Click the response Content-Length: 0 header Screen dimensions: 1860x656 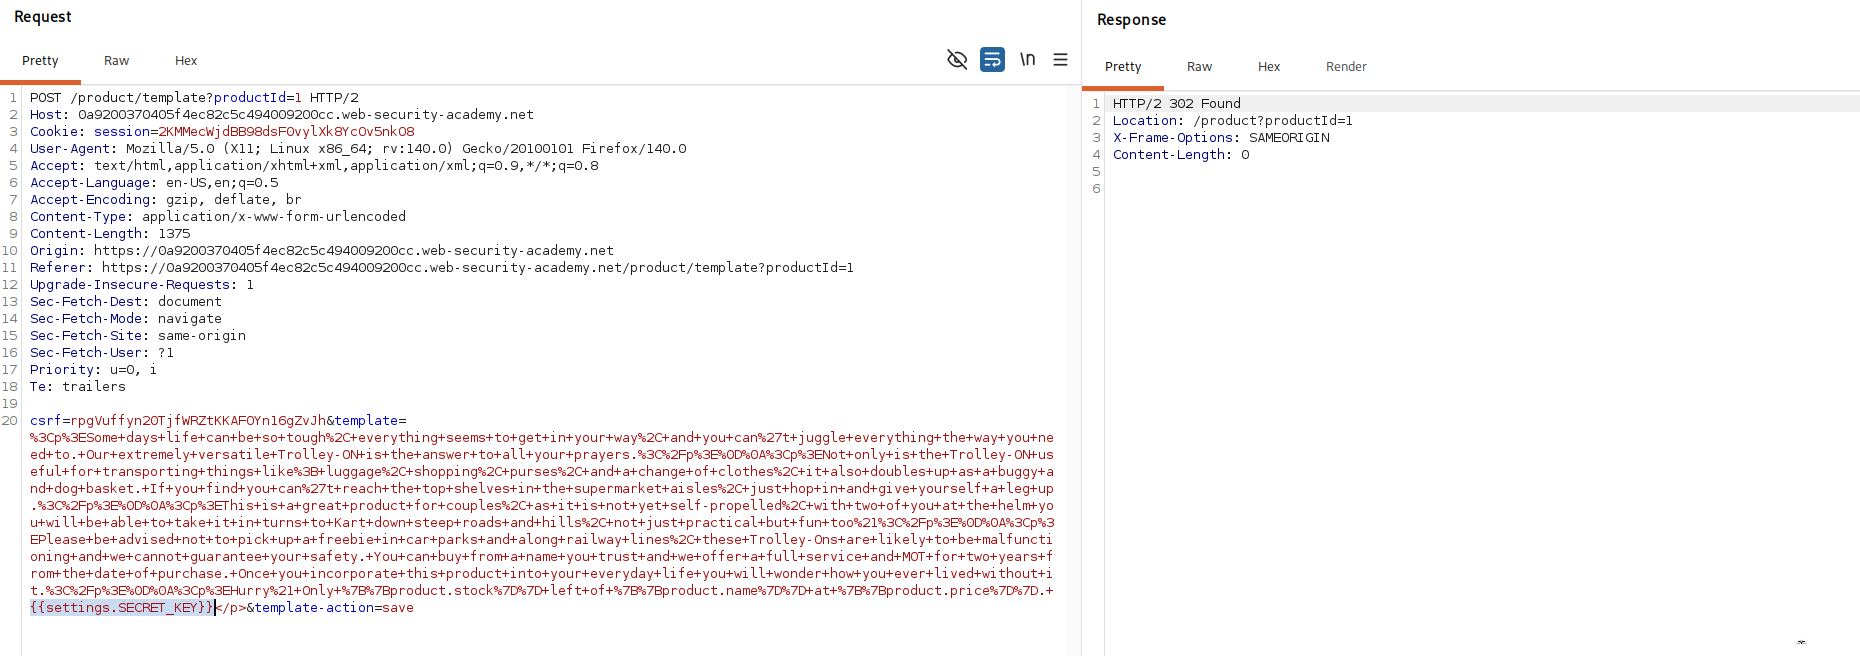click(1181, 155)
